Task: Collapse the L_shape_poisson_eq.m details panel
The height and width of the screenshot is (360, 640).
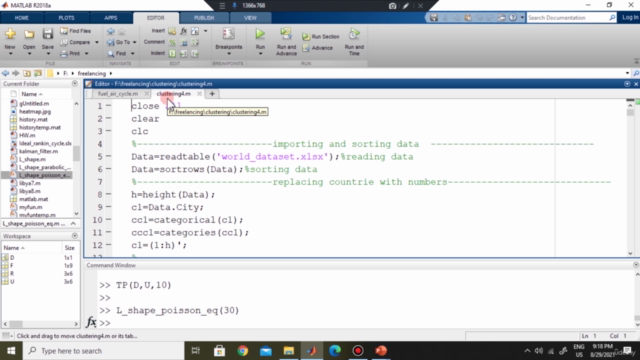Action: 73,224
